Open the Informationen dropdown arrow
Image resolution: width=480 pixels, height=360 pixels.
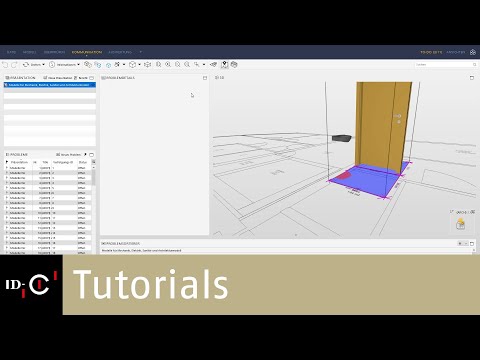point(79,64)
